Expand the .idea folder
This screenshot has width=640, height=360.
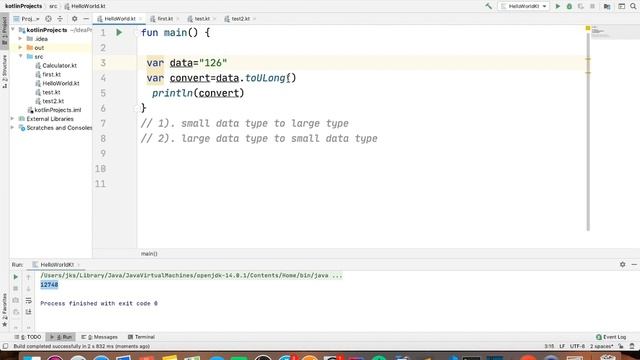(x=20, y=39)
